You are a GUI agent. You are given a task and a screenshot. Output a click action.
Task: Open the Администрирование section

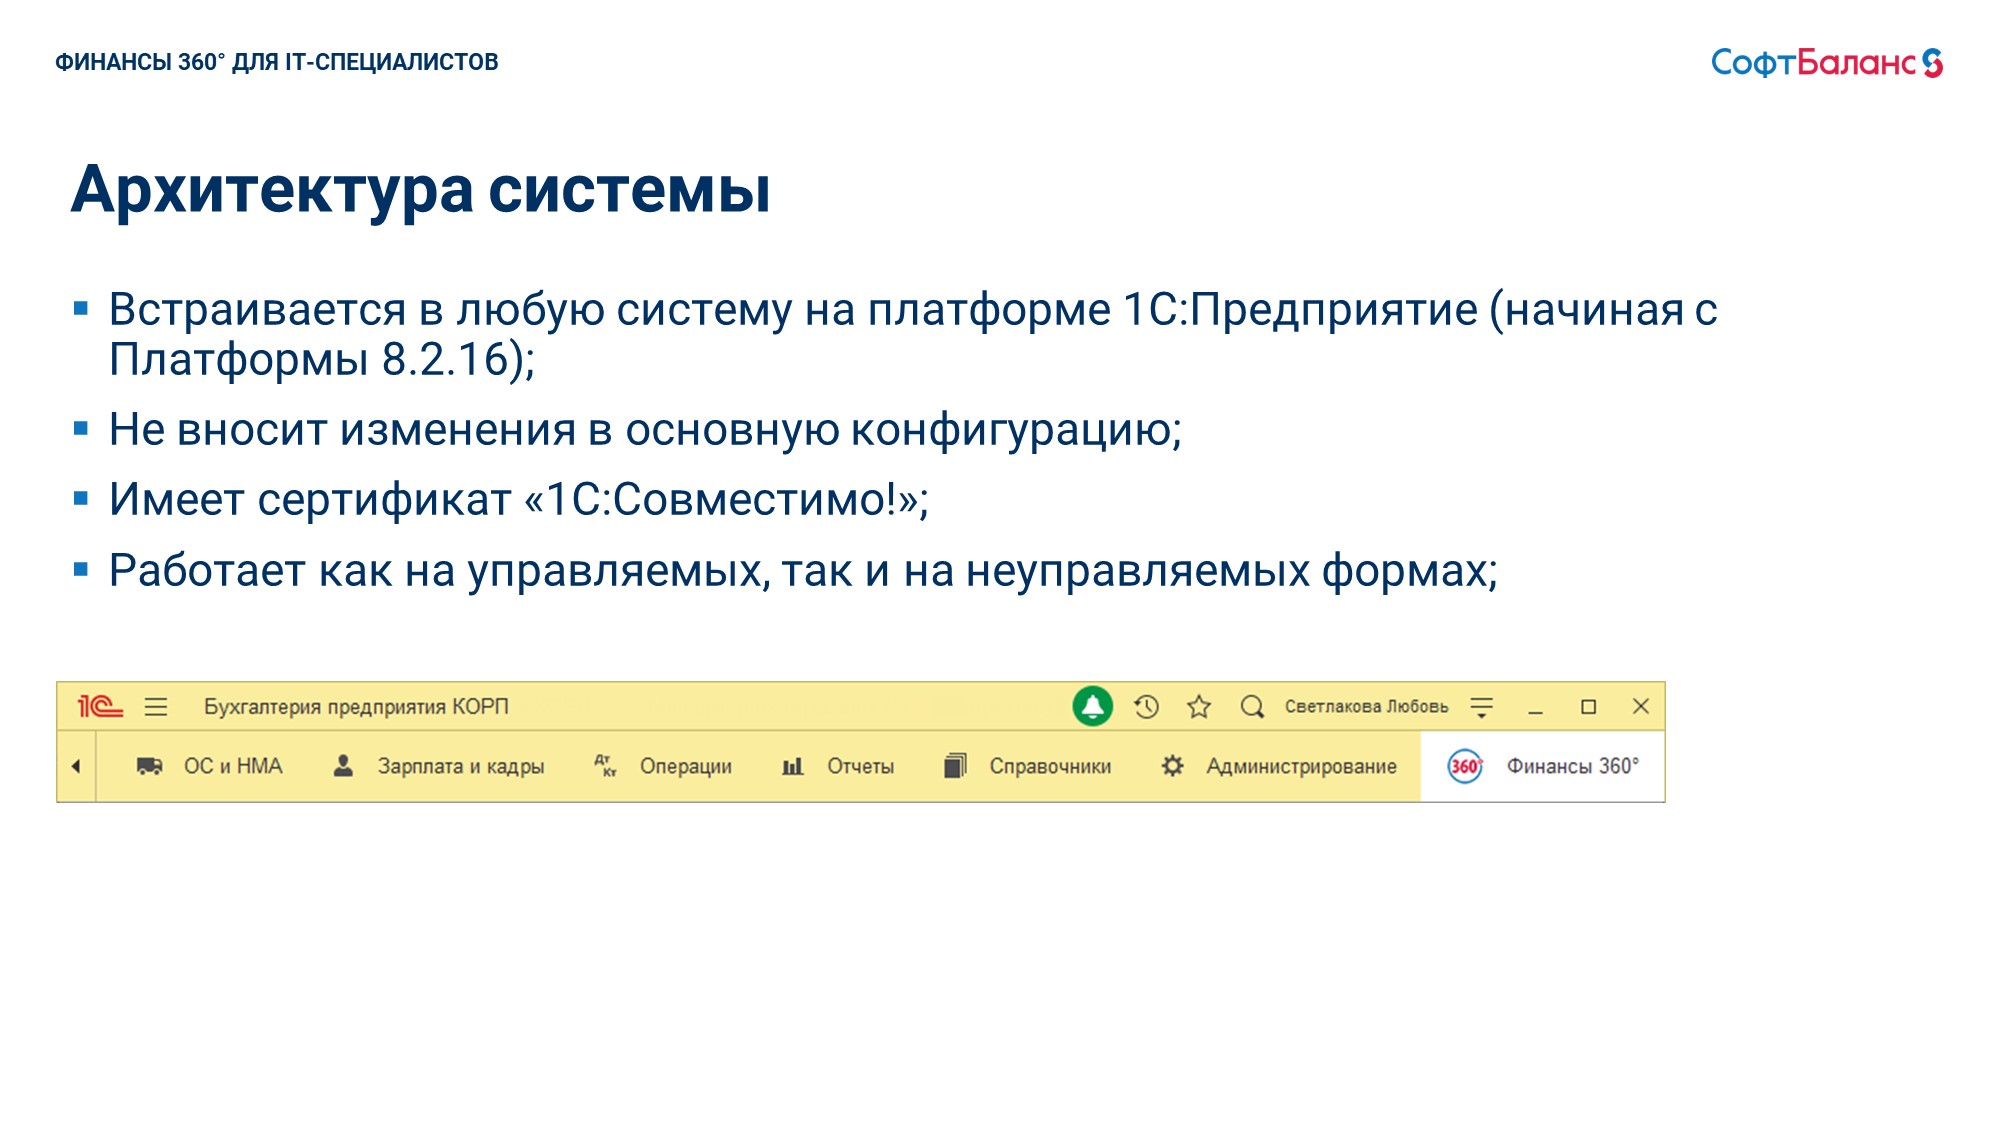(1302, 767)
